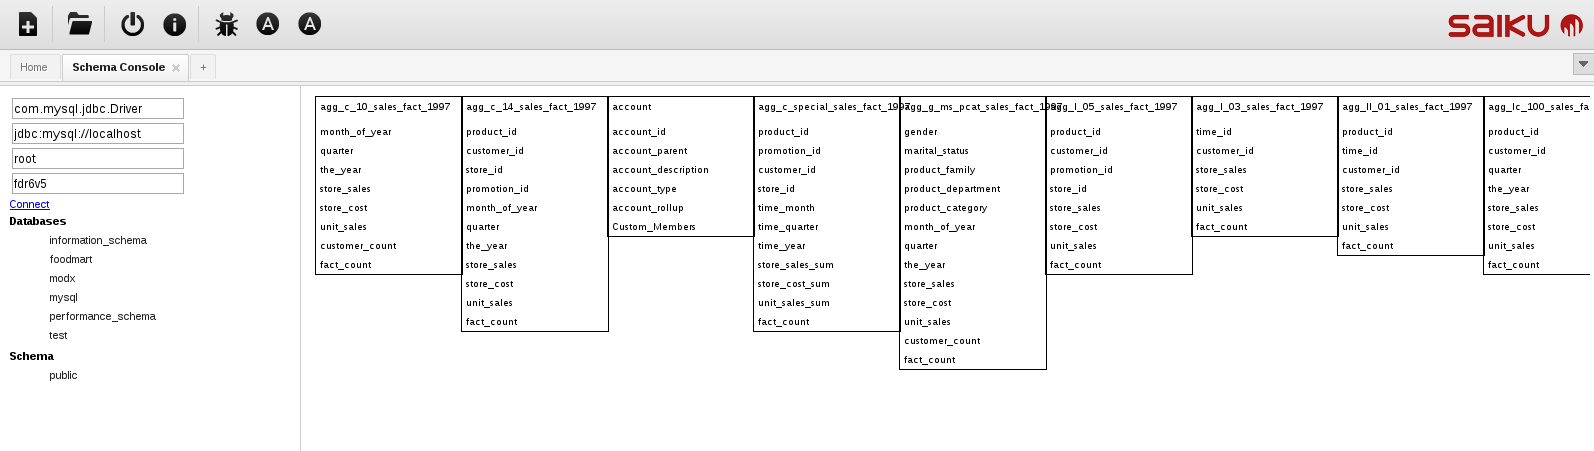Click account_description column
Screen dimensions: 1594x451
(x=660, y=170)
